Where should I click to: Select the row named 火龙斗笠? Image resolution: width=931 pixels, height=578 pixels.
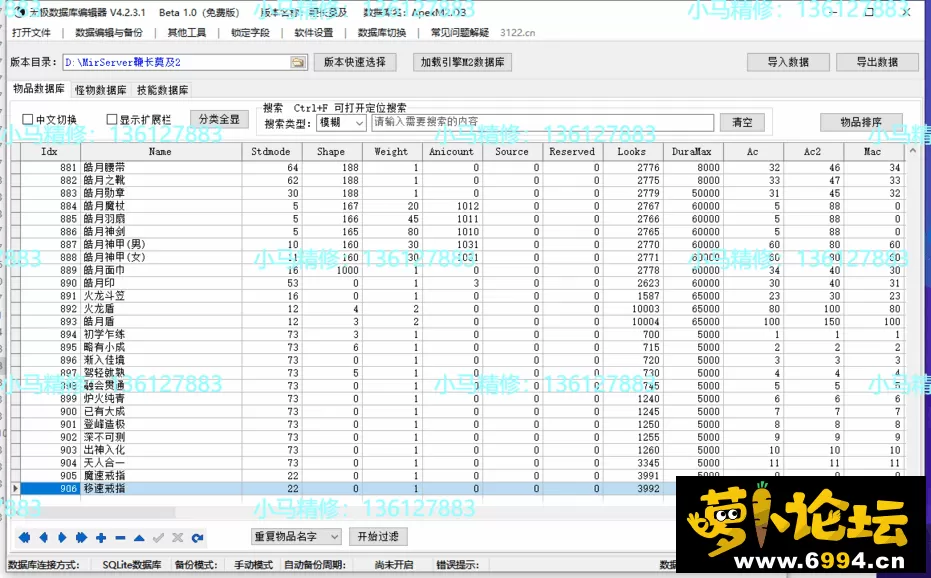457,296
